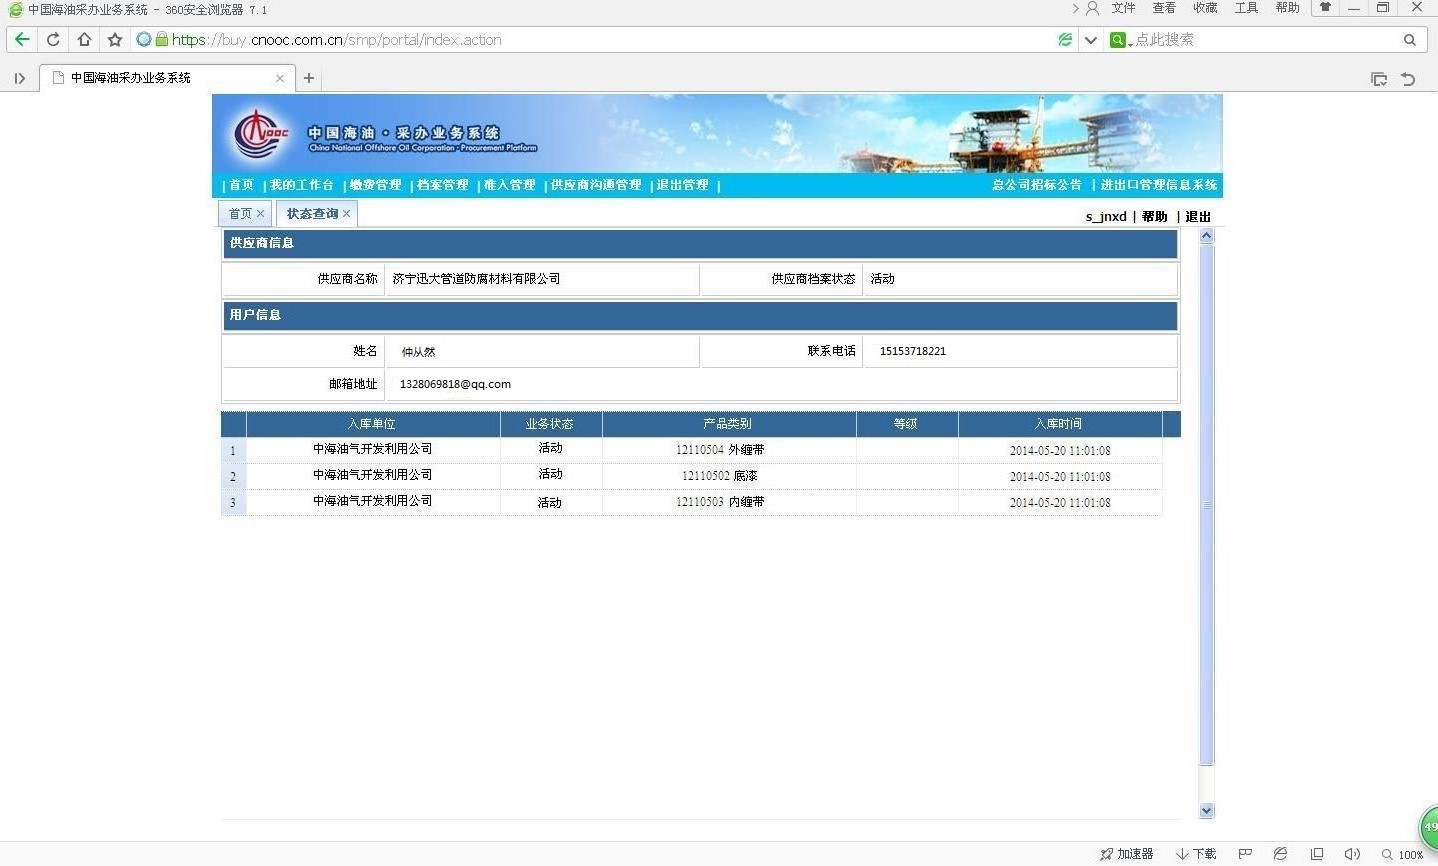The height and width of the screenshot is (866, 1438).
Task: Open 我的工作台 navigation item
Action: click(301, 185)
